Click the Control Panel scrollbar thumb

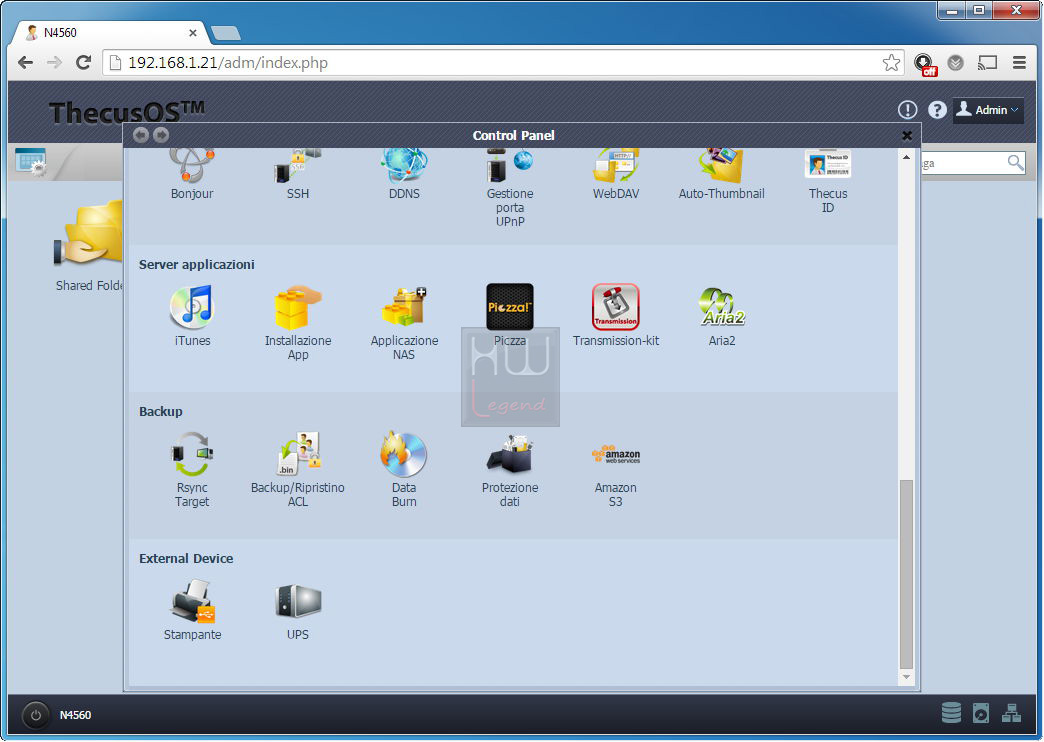point(906,573)
